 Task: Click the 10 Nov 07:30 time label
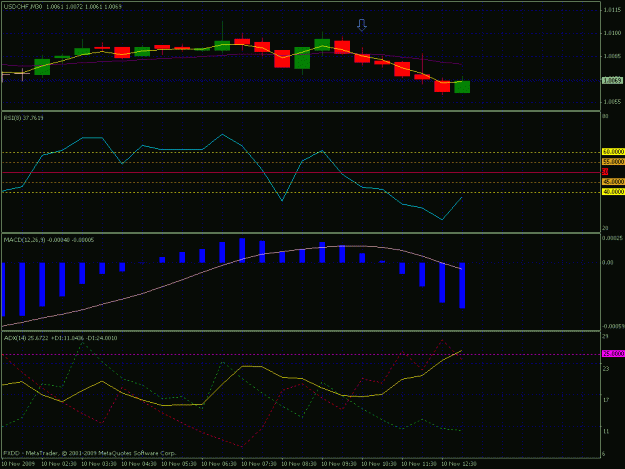tap(259, 464)
